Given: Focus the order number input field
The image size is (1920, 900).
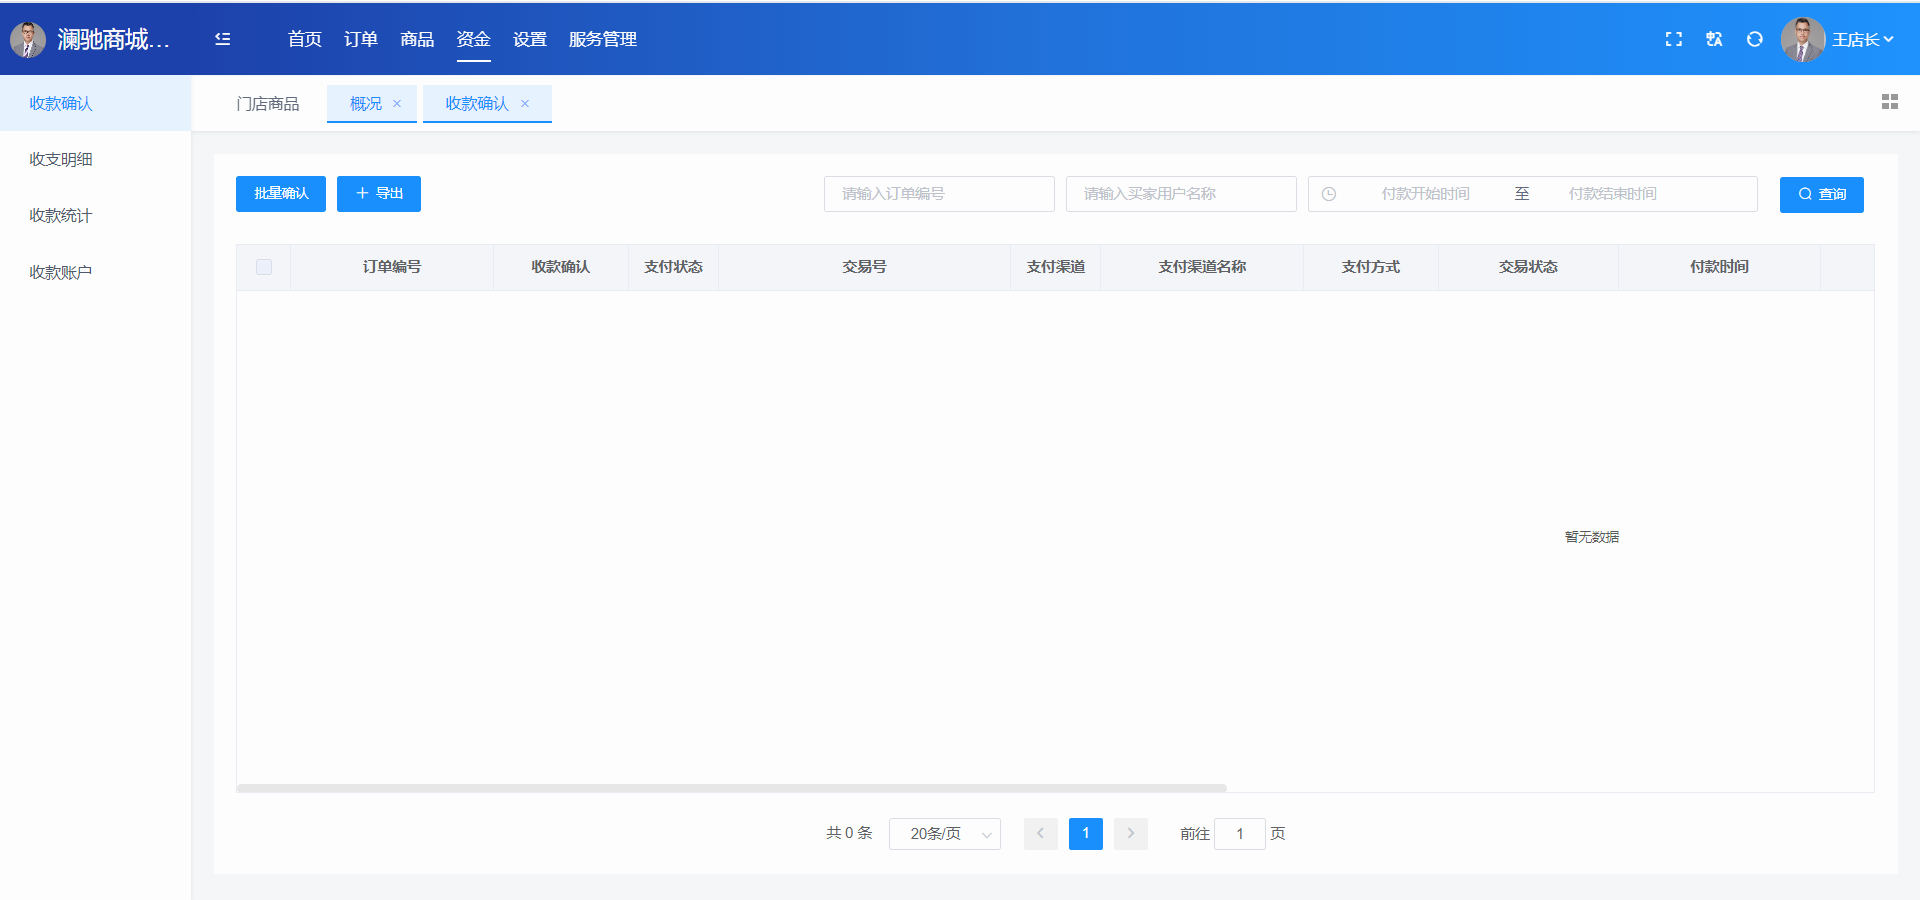Looking at the screenshot, I should point(939,194).
